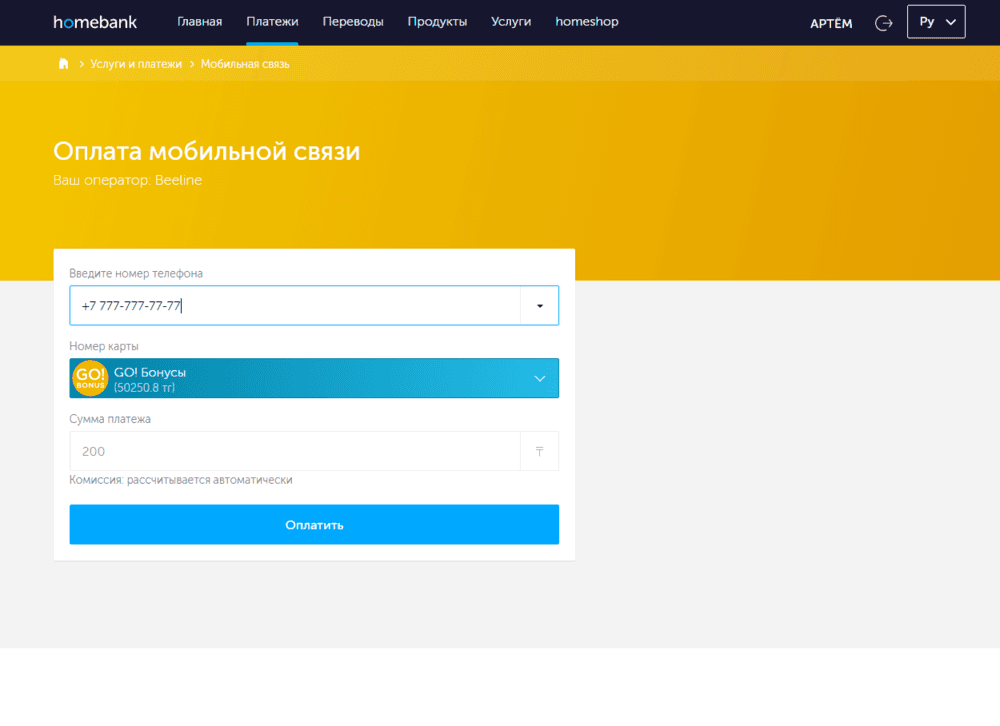1000x726 pixels.
Task: Open the Продукты menu item
Action: coord(438,22)
